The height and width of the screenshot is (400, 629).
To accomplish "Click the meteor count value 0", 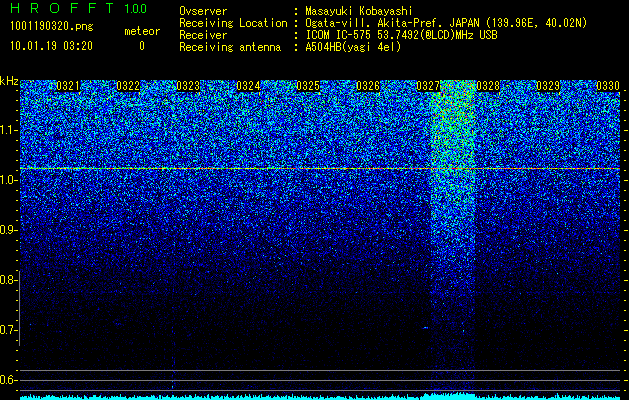I will pyautogui.click(x=142, y=46).
